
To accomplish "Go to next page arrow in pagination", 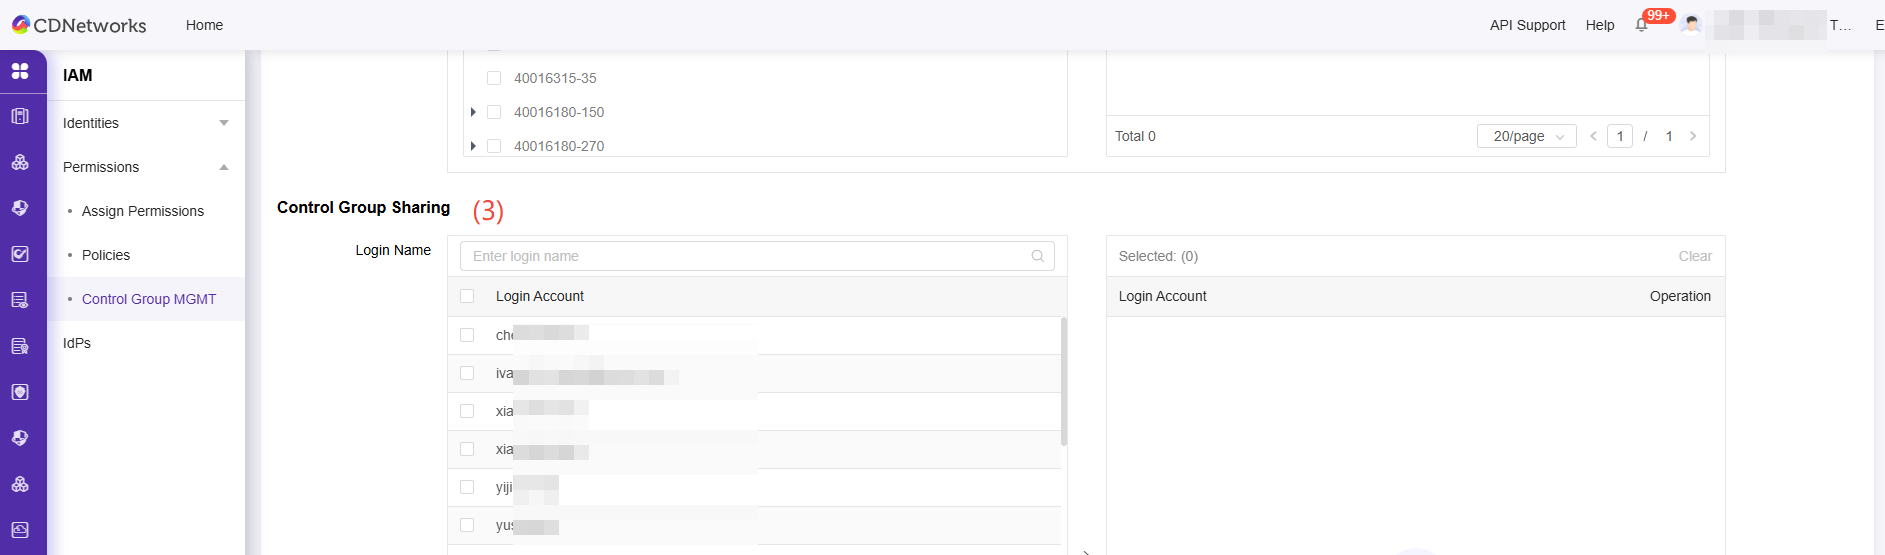I will (1693, 136).
